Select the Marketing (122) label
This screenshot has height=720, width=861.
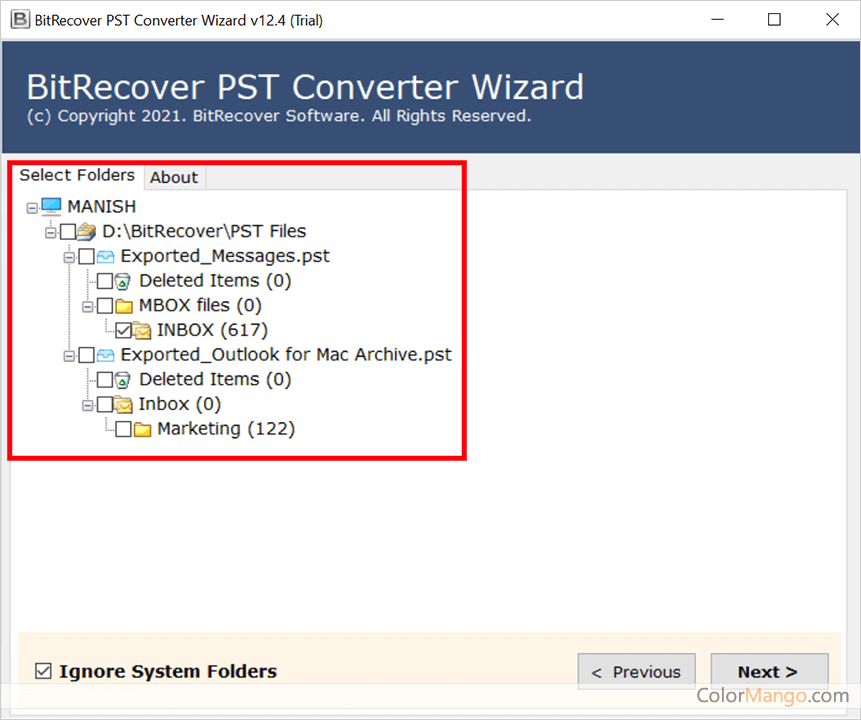click(226, 429)
